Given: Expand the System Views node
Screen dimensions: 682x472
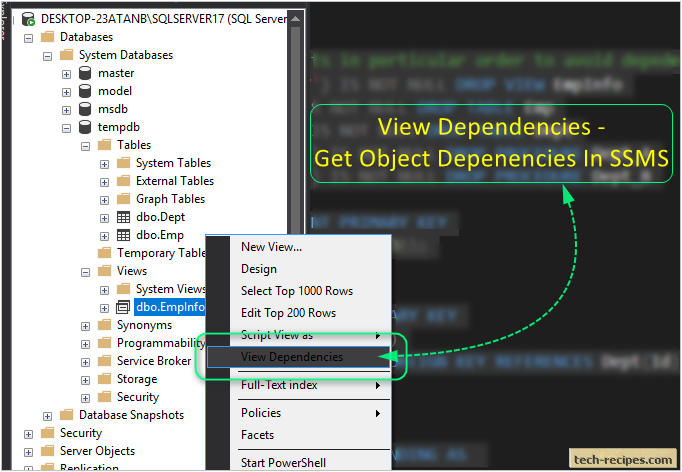Looking at the screenshot, I should point(104,291).
